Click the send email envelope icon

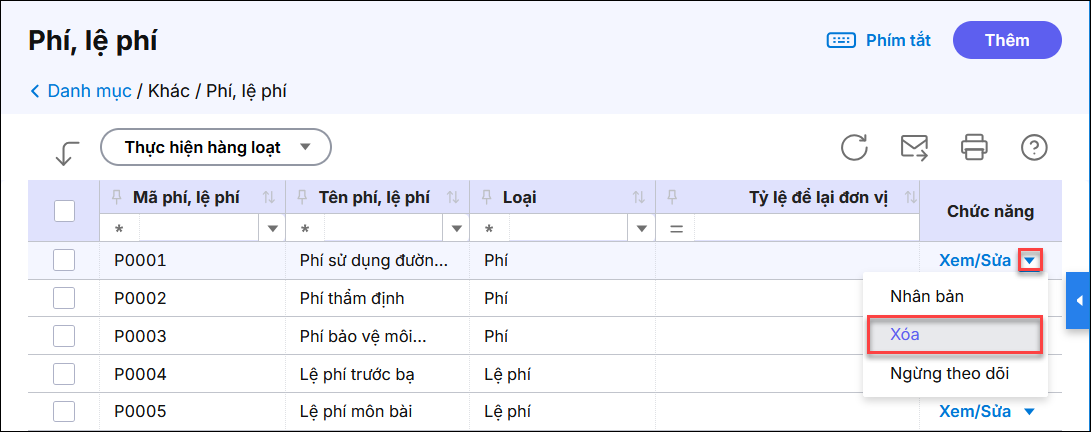(x=914, y=148)
